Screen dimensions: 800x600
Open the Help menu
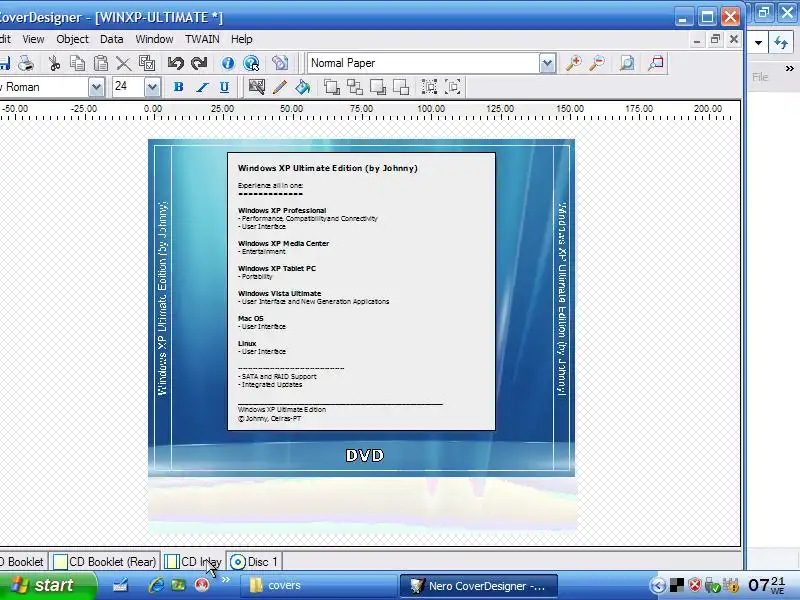point(241,39)
